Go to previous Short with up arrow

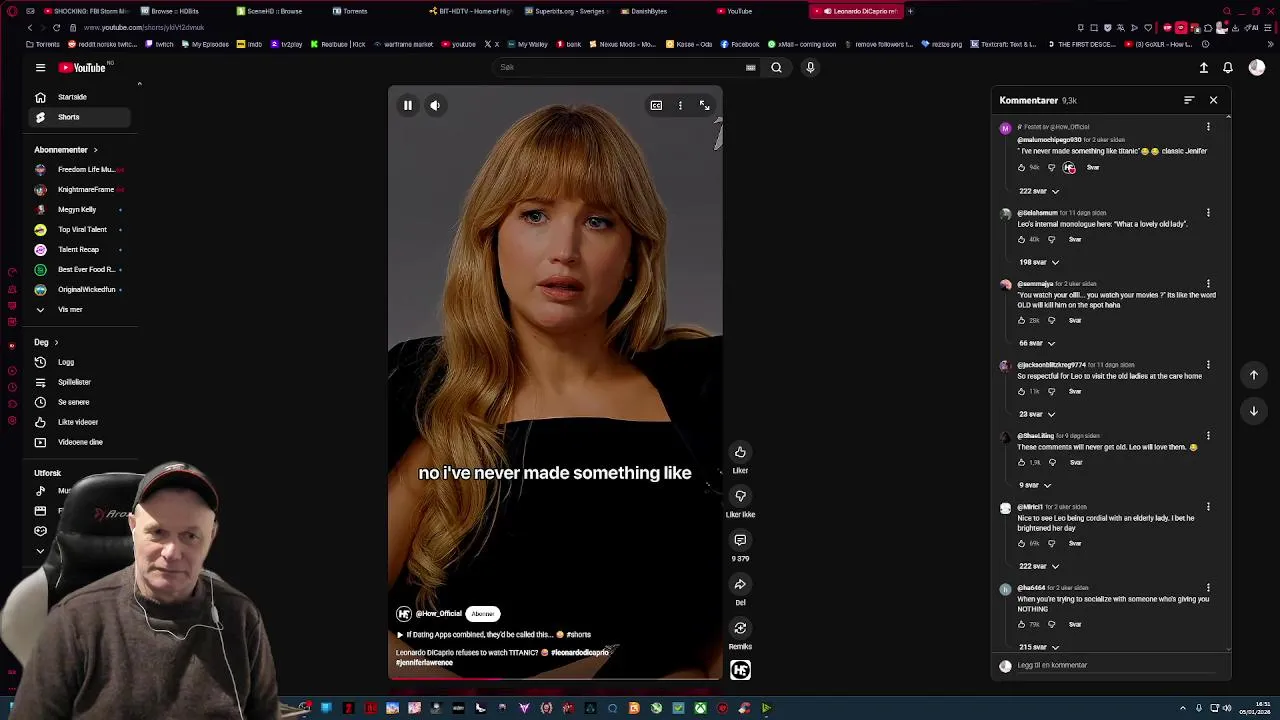[1254, 375]
